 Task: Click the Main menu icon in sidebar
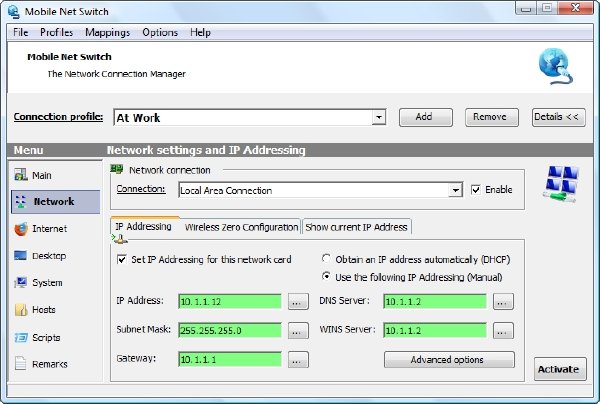(21, 175)
